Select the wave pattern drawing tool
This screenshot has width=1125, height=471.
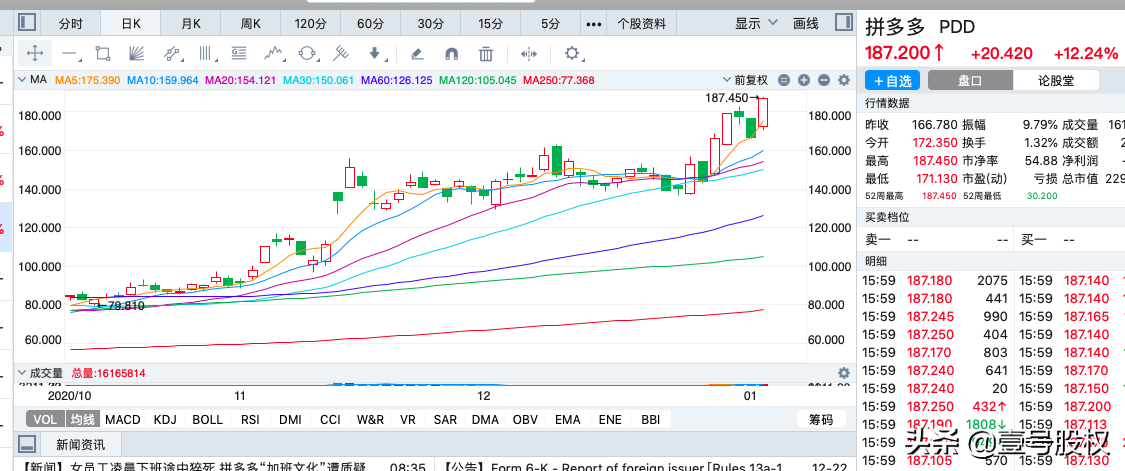point(273,53)
